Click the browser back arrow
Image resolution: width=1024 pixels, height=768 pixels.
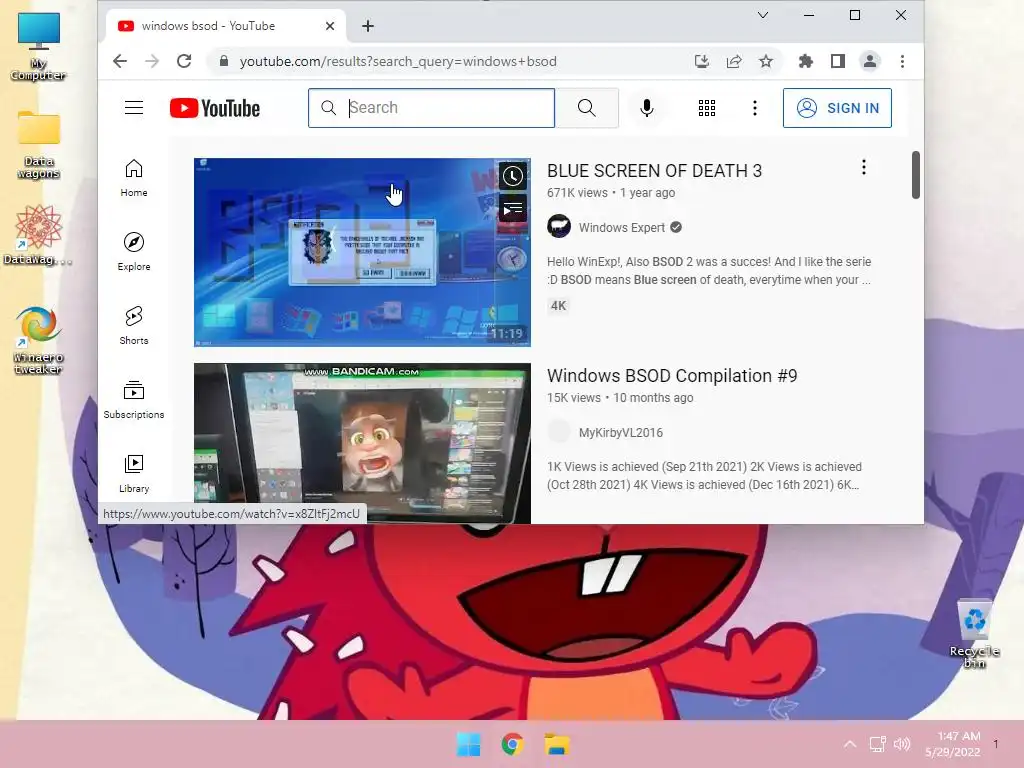coord(120,61)
